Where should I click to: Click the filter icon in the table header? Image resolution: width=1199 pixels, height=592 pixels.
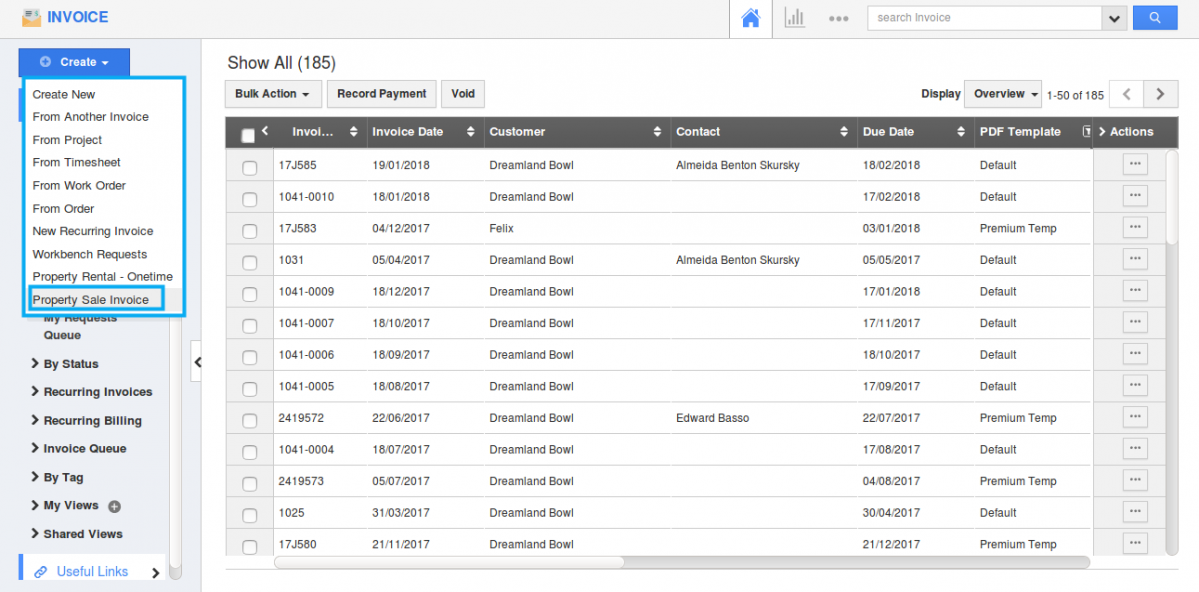click(1088, 131)
